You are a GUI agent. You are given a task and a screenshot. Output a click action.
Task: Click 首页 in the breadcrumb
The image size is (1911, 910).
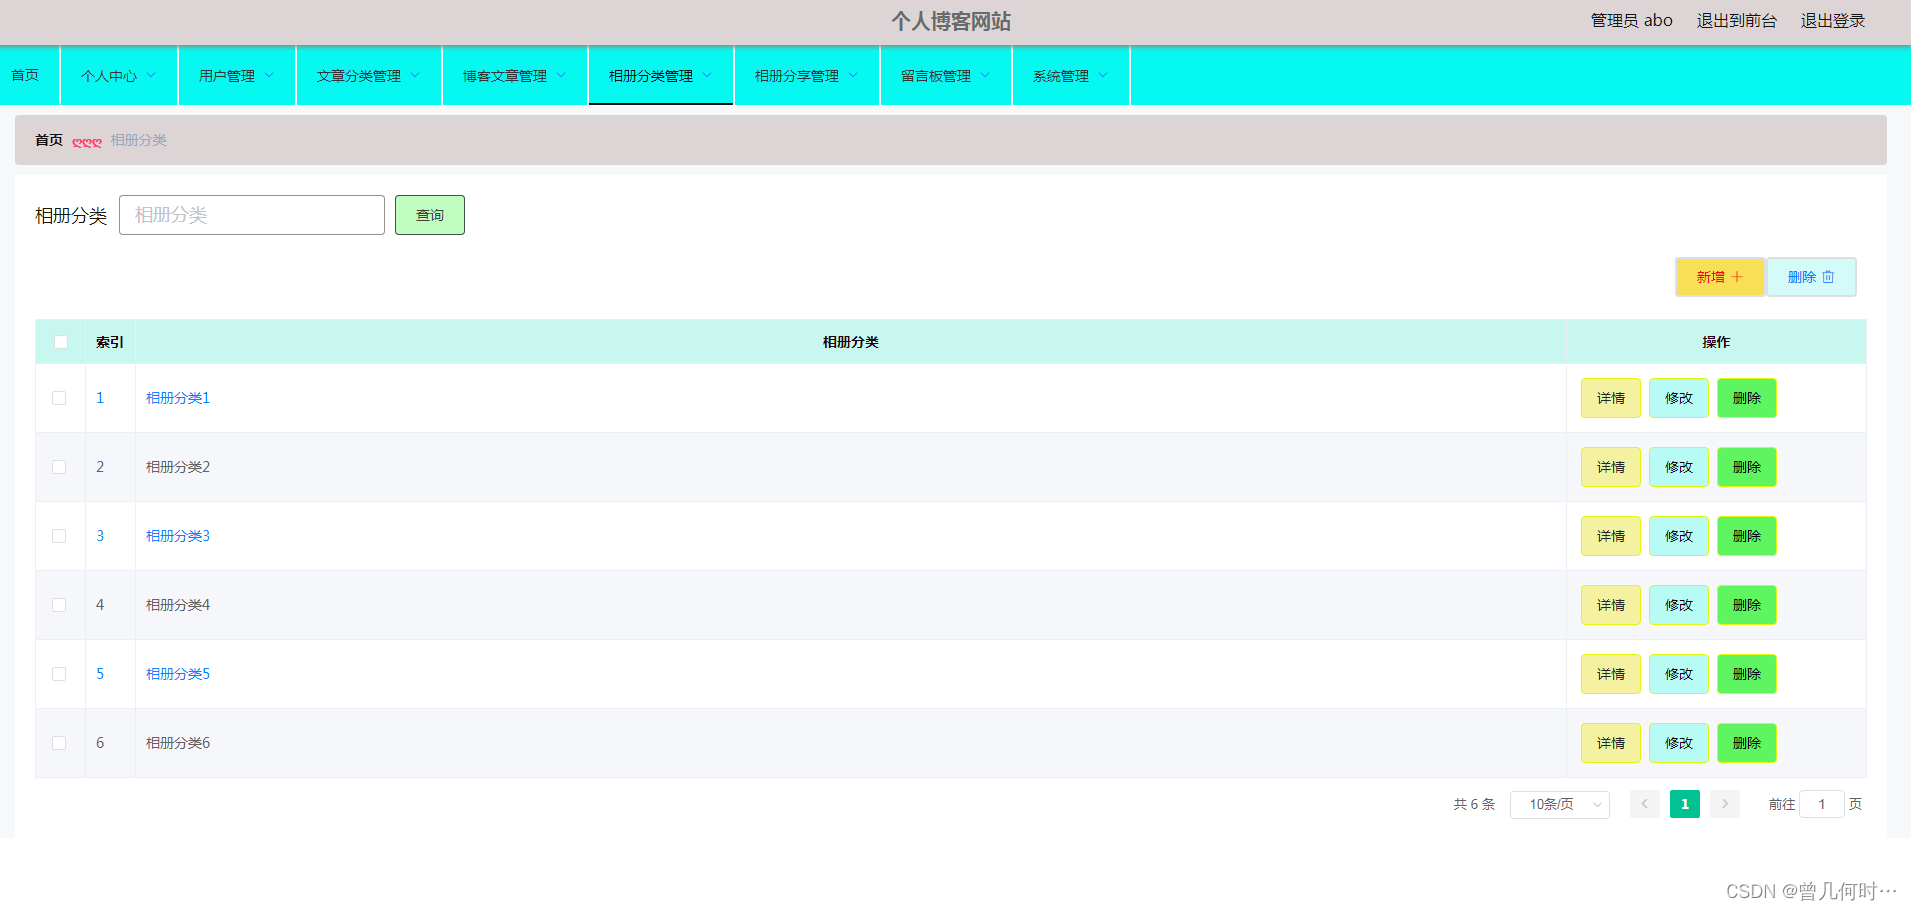(49, 140)
